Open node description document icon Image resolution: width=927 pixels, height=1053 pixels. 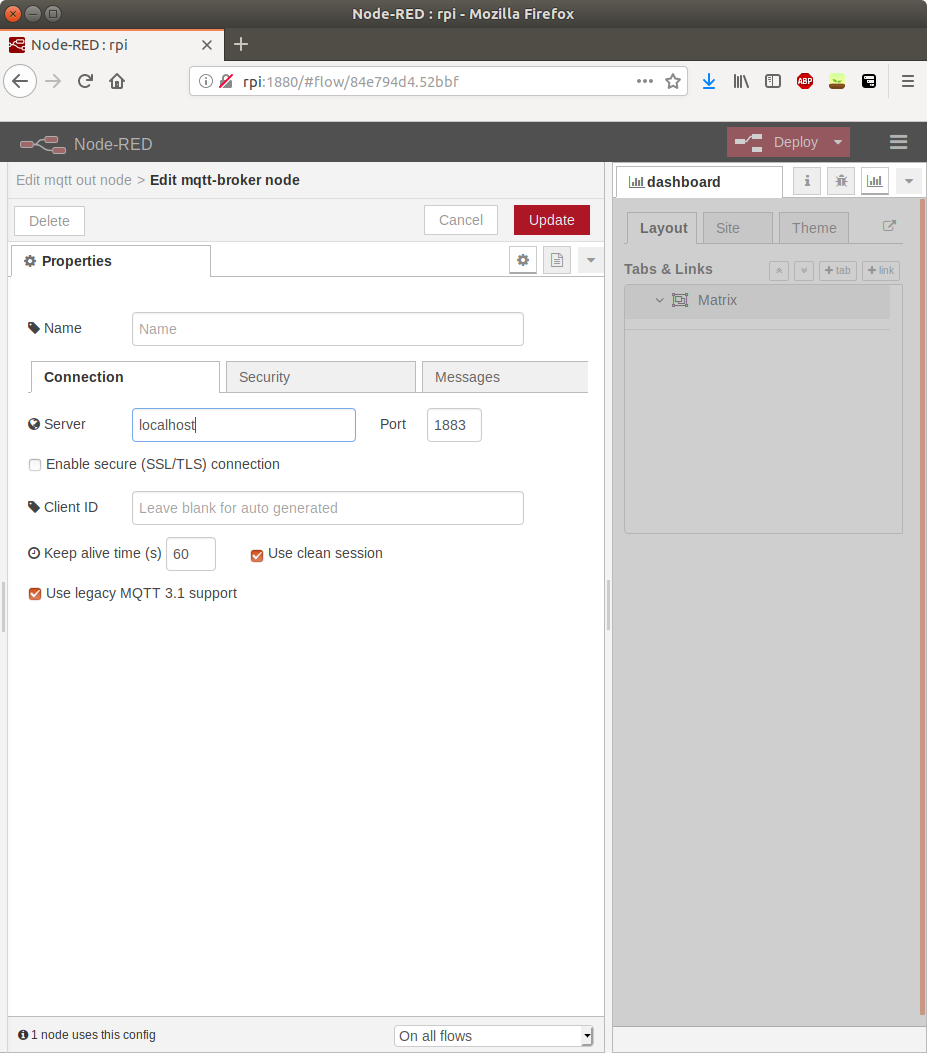click(557, 260)
